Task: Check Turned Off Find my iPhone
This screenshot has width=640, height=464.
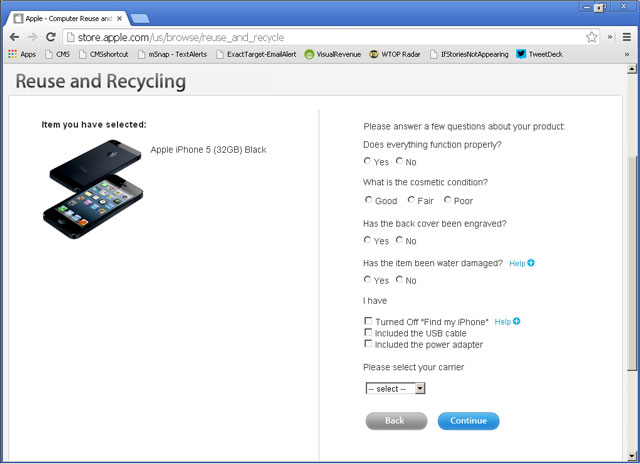Action: coord(368,321)
